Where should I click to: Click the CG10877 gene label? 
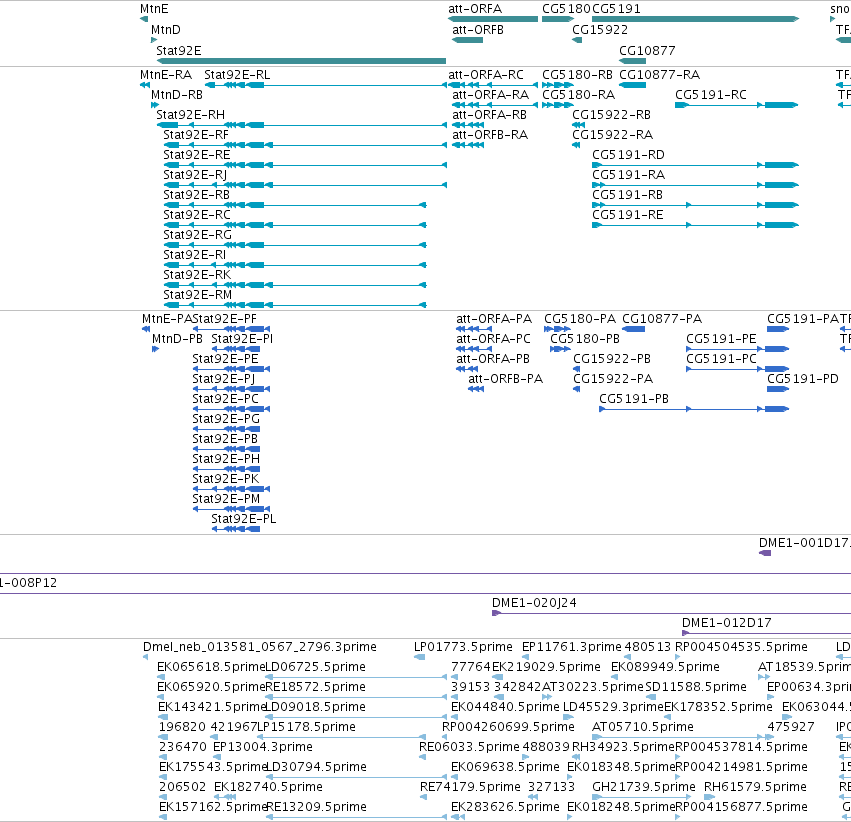[x=647, y=50]
